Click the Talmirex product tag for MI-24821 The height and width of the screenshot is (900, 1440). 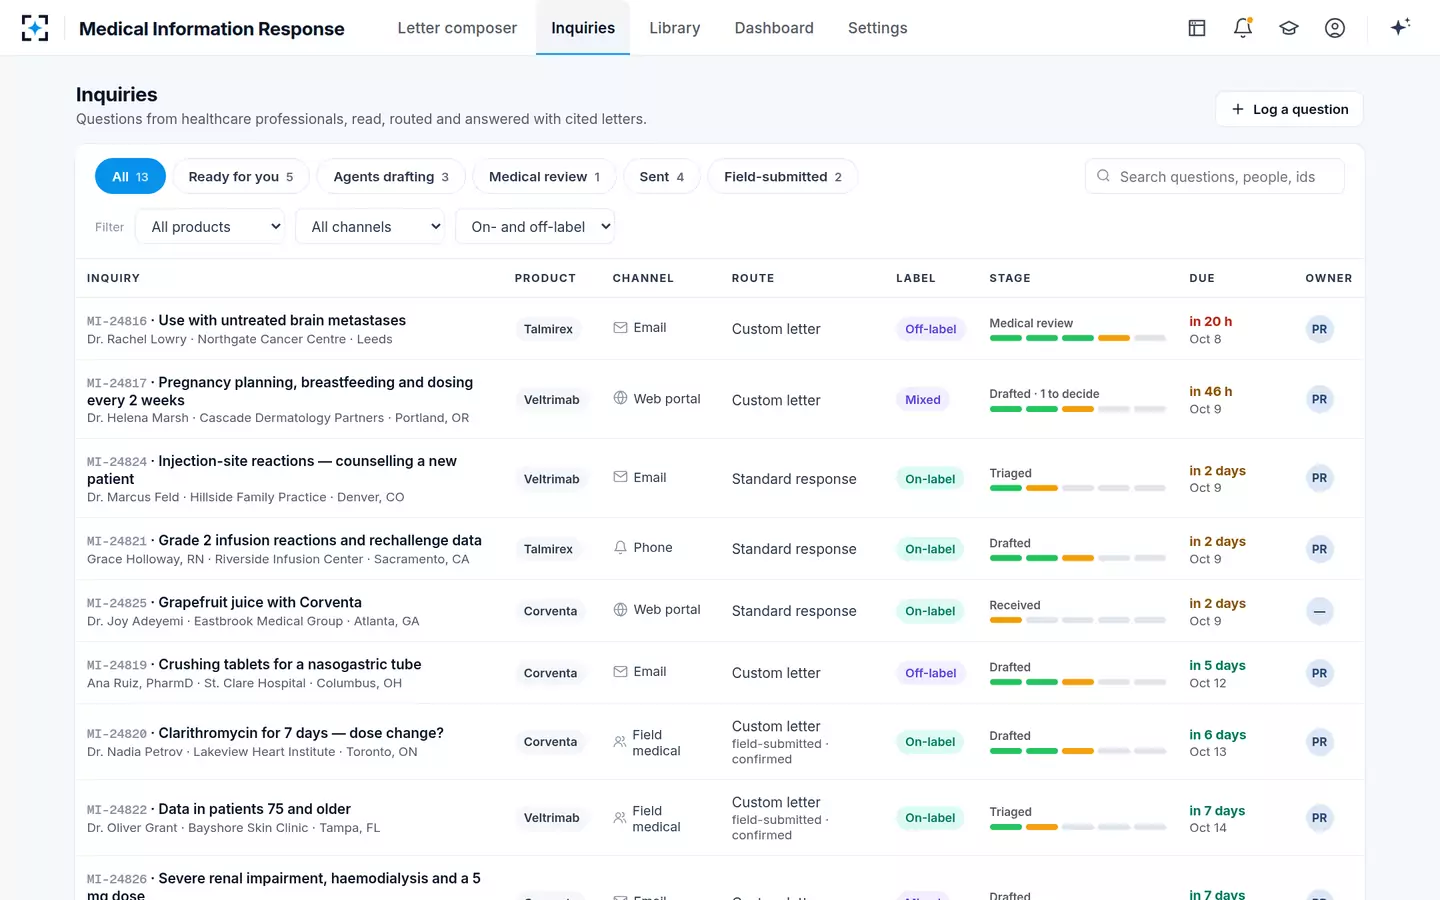pos(548,549)
